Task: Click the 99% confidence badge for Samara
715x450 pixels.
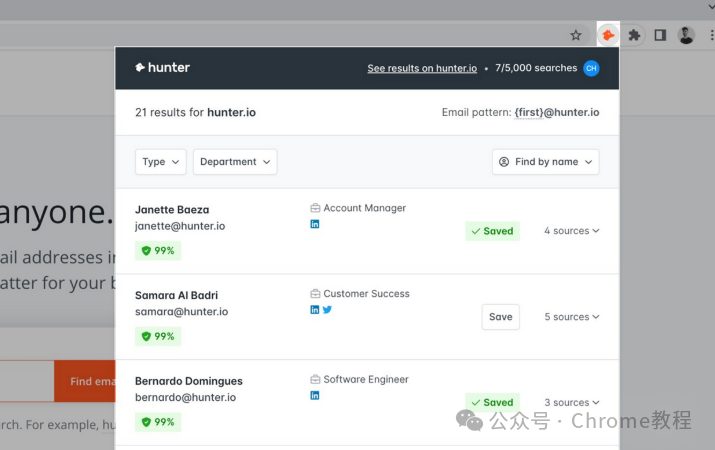Action: pyautogui.click(x=158, y=336)
